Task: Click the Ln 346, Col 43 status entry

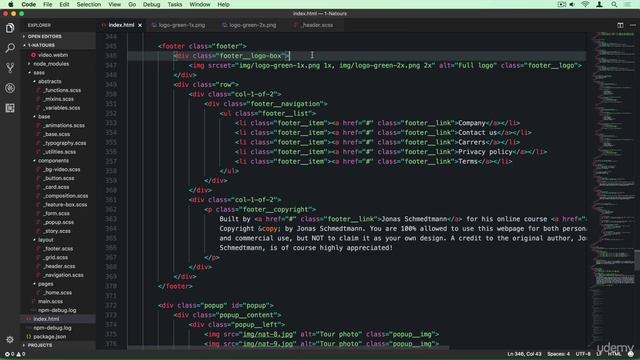Action: (524, 354)
